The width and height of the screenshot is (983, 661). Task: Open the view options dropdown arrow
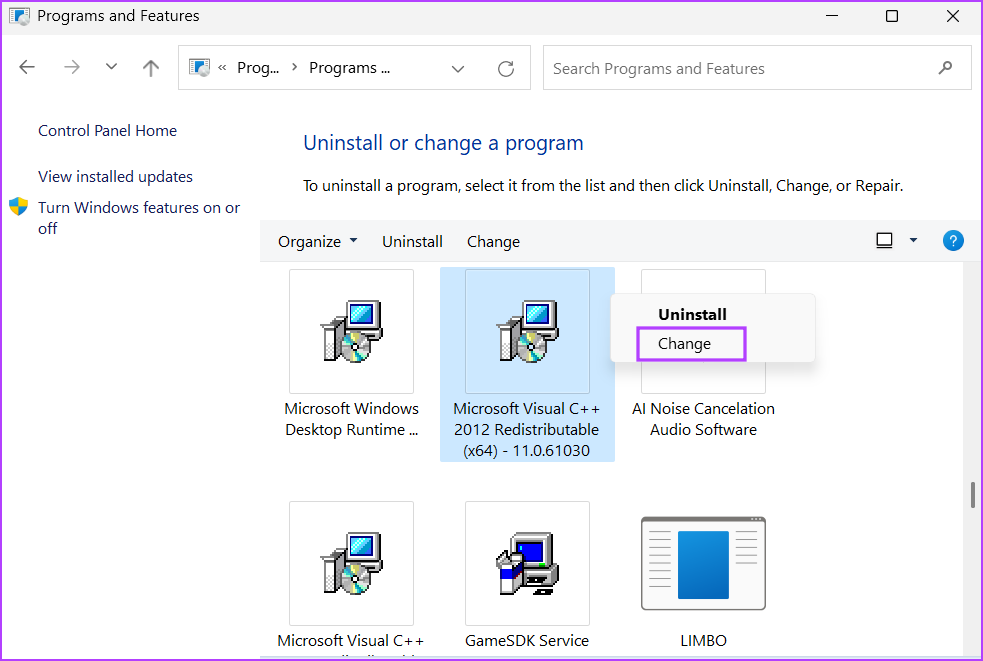pos(913,241)
